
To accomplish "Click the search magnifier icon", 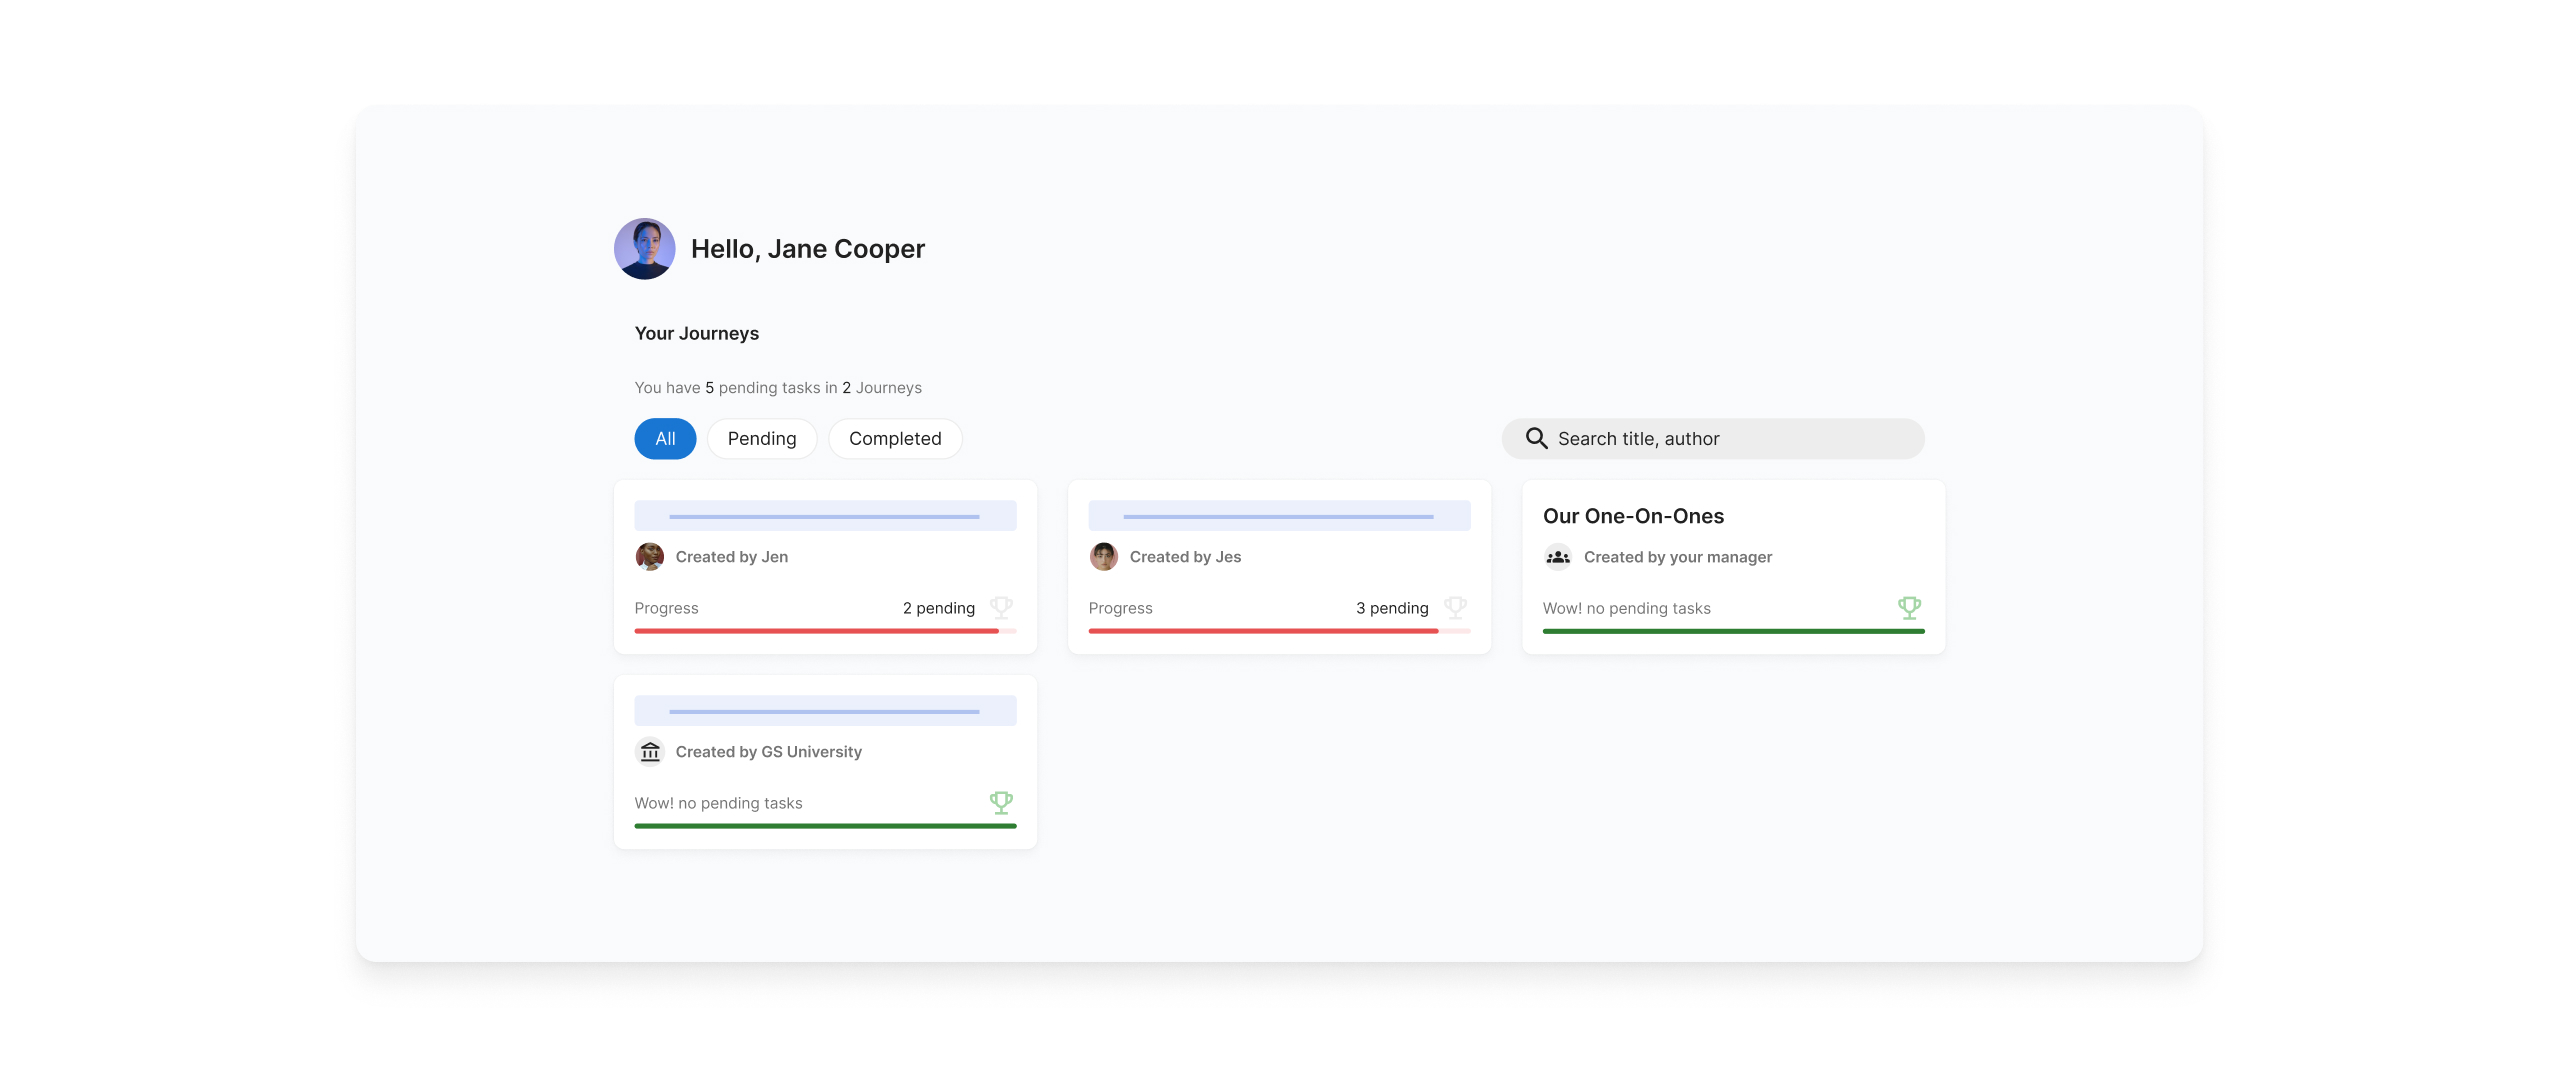I will [x=1536, y=439].
